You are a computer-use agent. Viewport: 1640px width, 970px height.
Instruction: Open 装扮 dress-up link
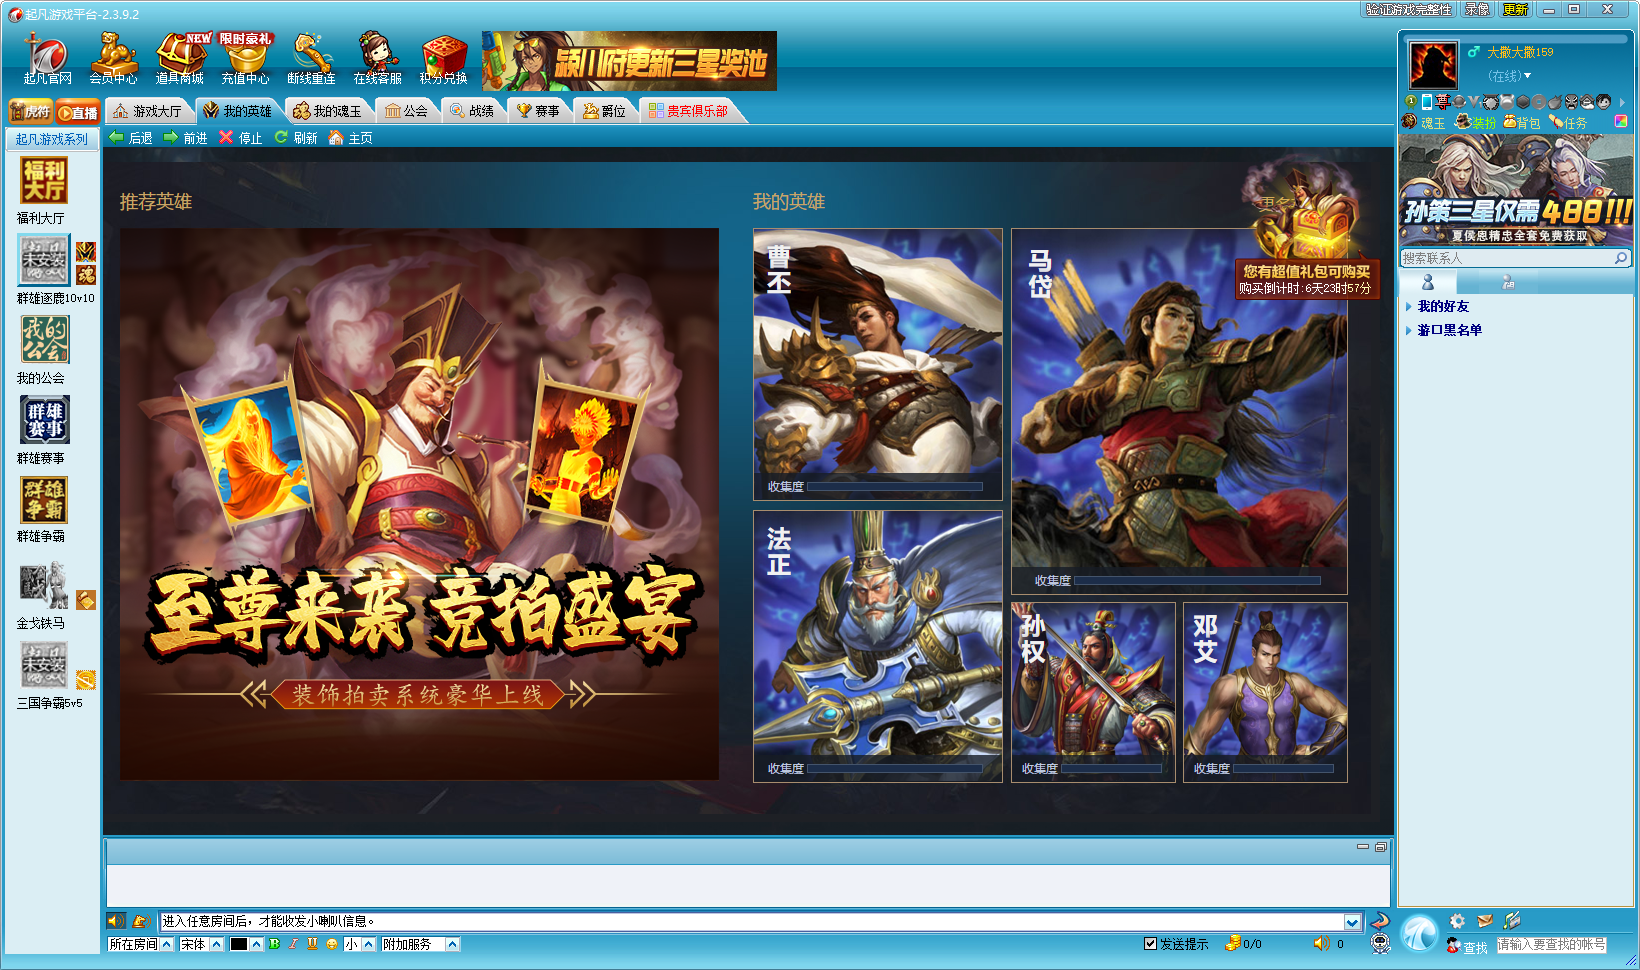pos(1475,122)
